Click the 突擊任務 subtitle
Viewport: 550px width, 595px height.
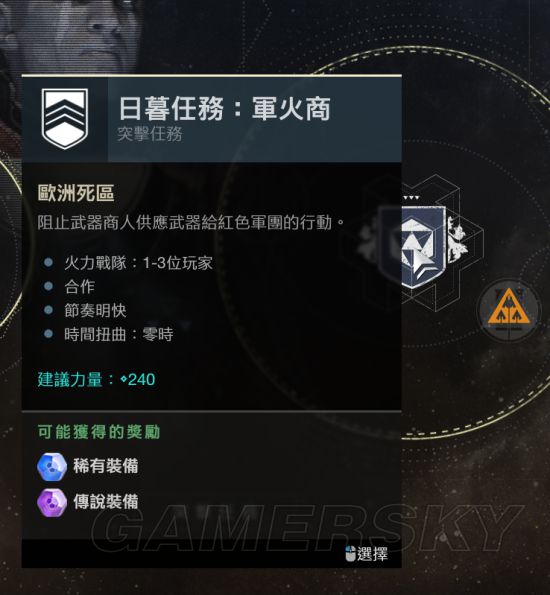pyautogui.click(x=150, y=134)
